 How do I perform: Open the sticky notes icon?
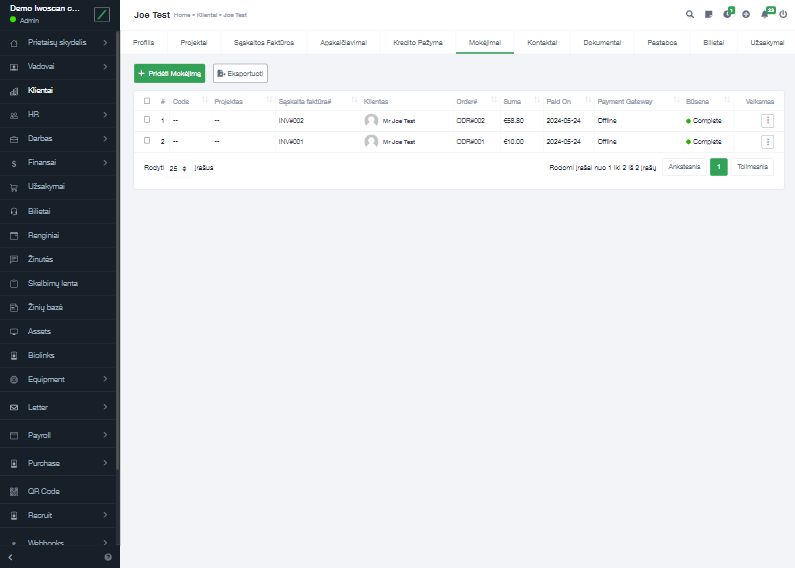(x=708, y=15)
